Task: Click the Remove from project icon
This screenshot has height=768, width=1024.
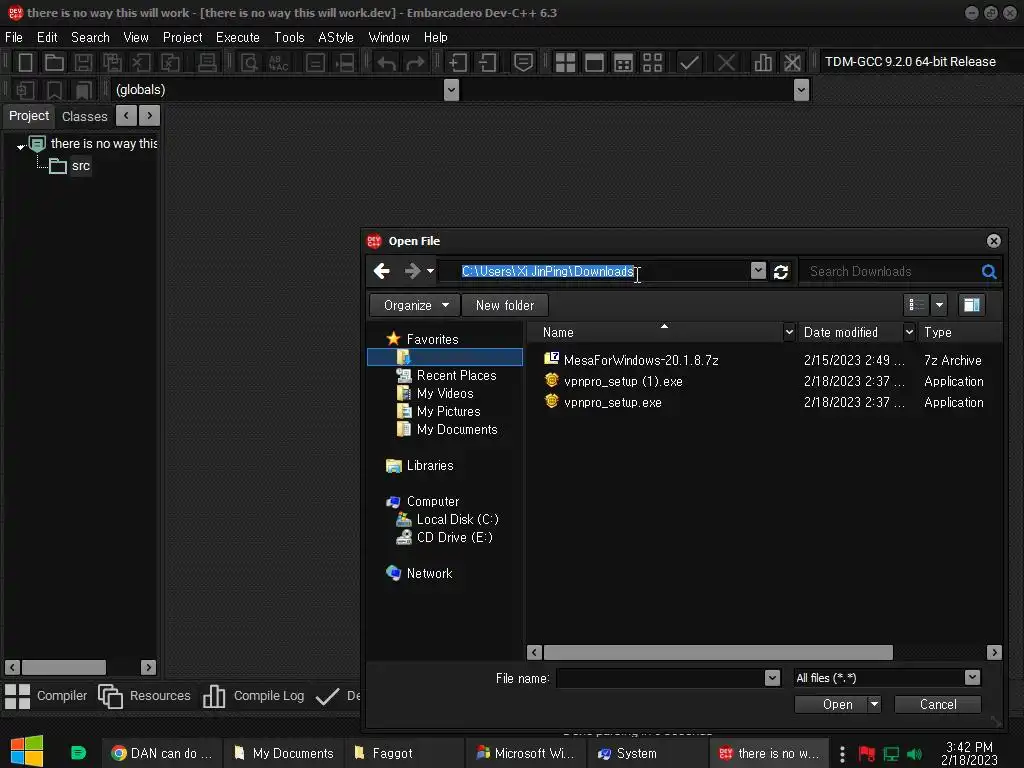Action: (487, 63)
